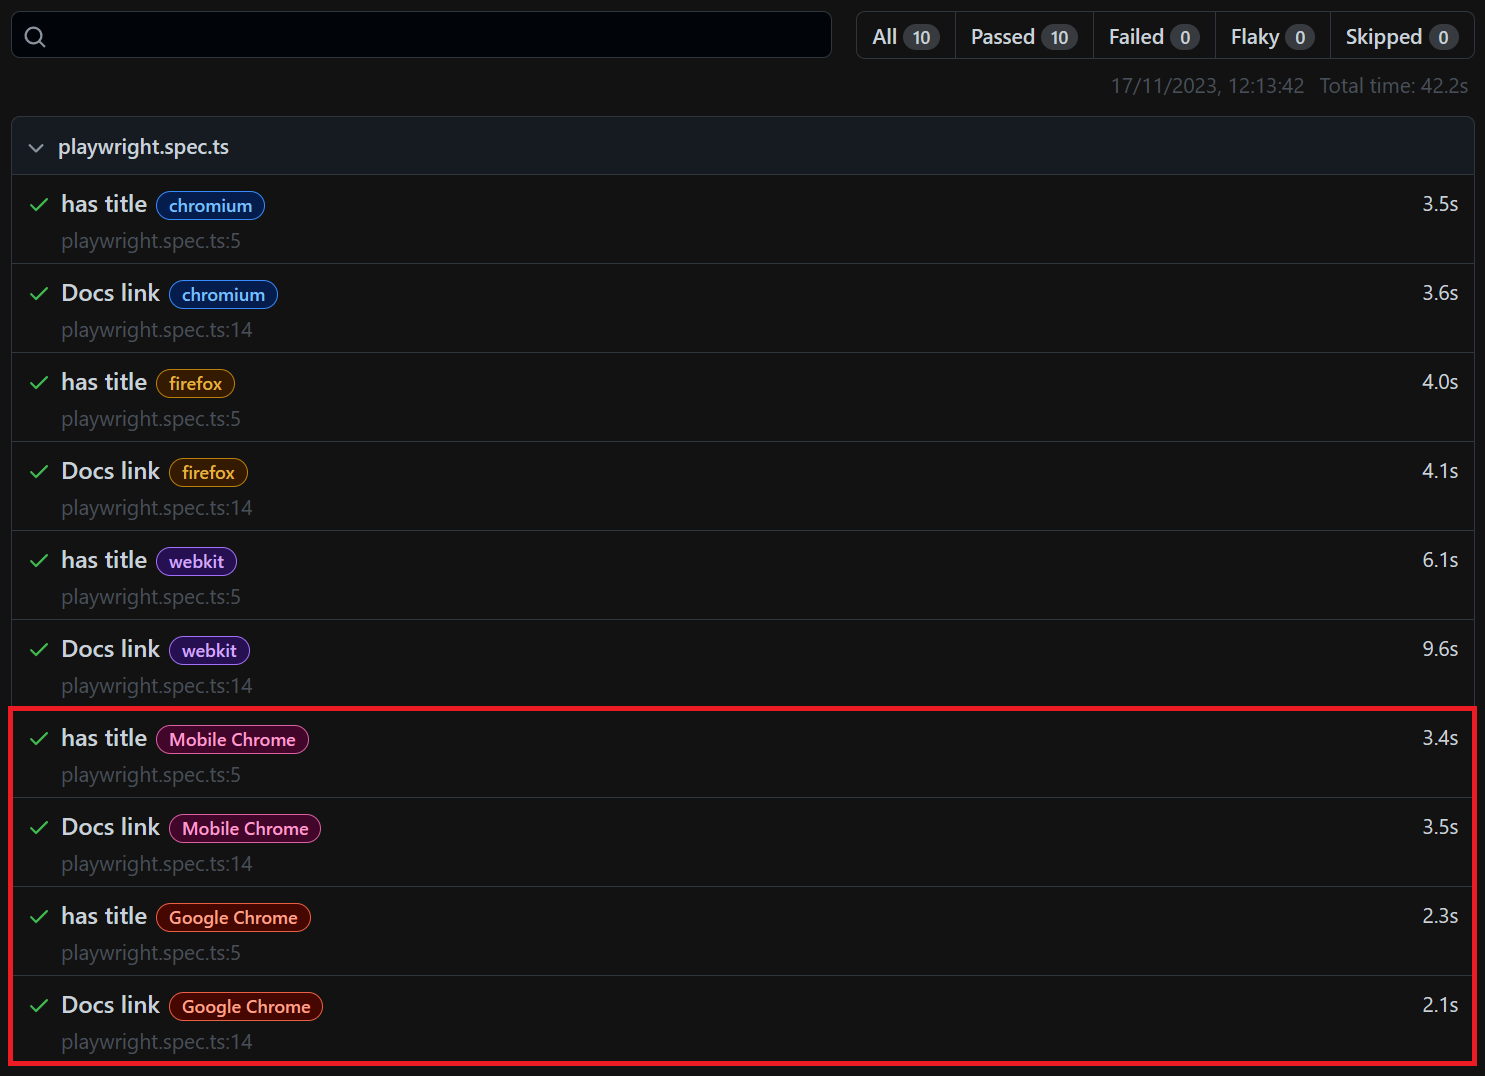Click Google Chrome badge on 'has title'

233,918
